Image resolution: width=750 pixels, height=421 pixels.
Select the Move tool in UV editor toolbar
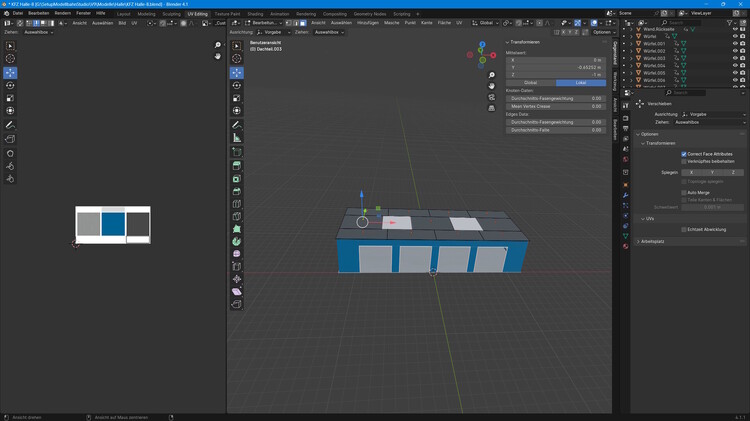click(11, 72)
